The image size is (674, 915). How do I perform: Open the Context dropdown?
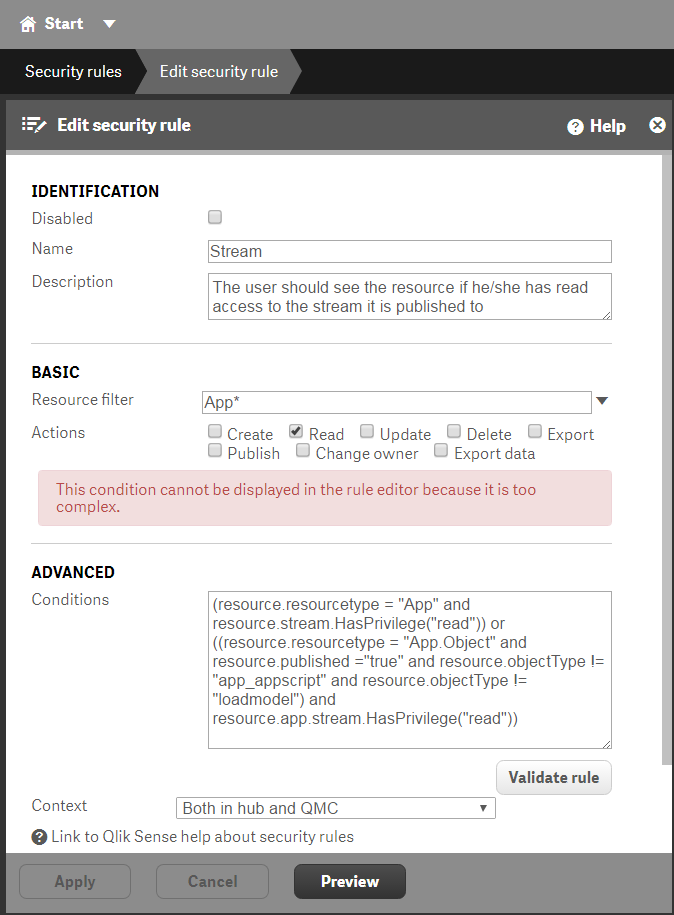pyautogui.click(x=336, y=808)
